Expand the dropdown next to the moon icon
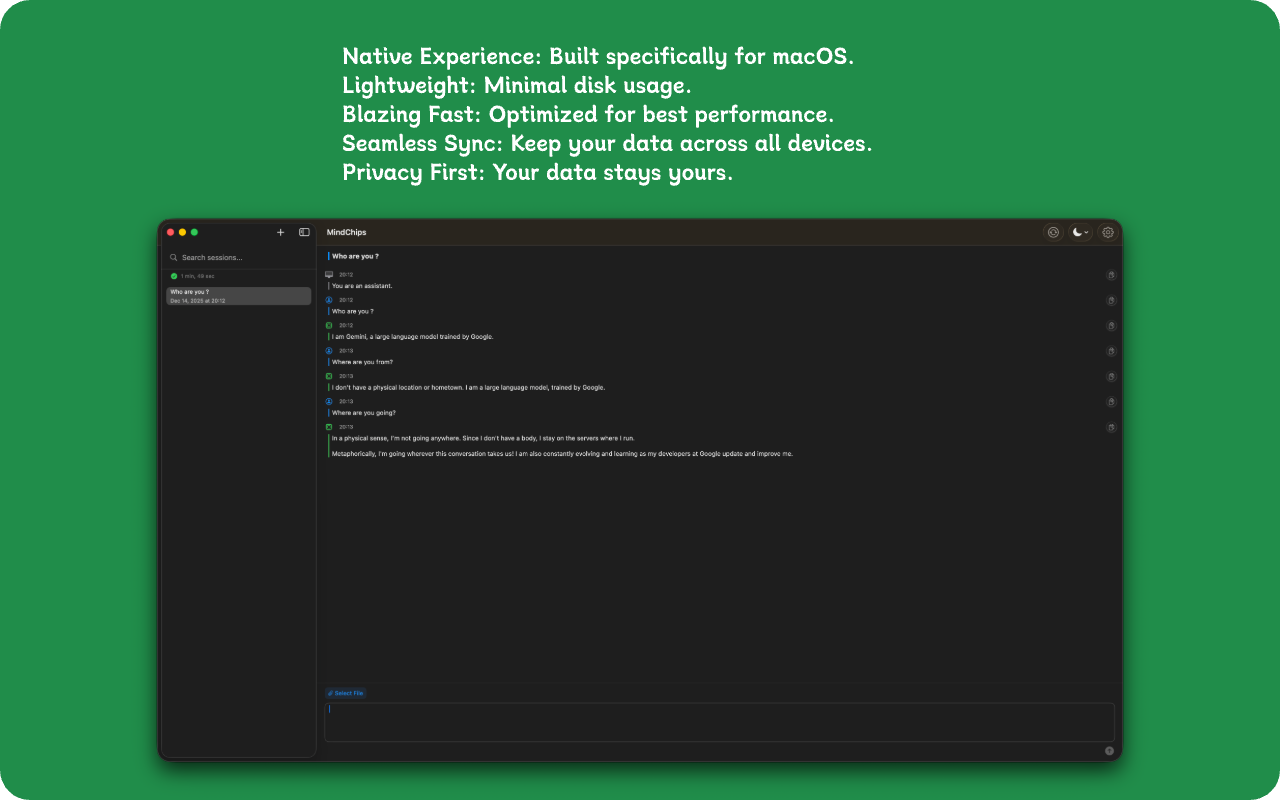 click(1087, 232)
